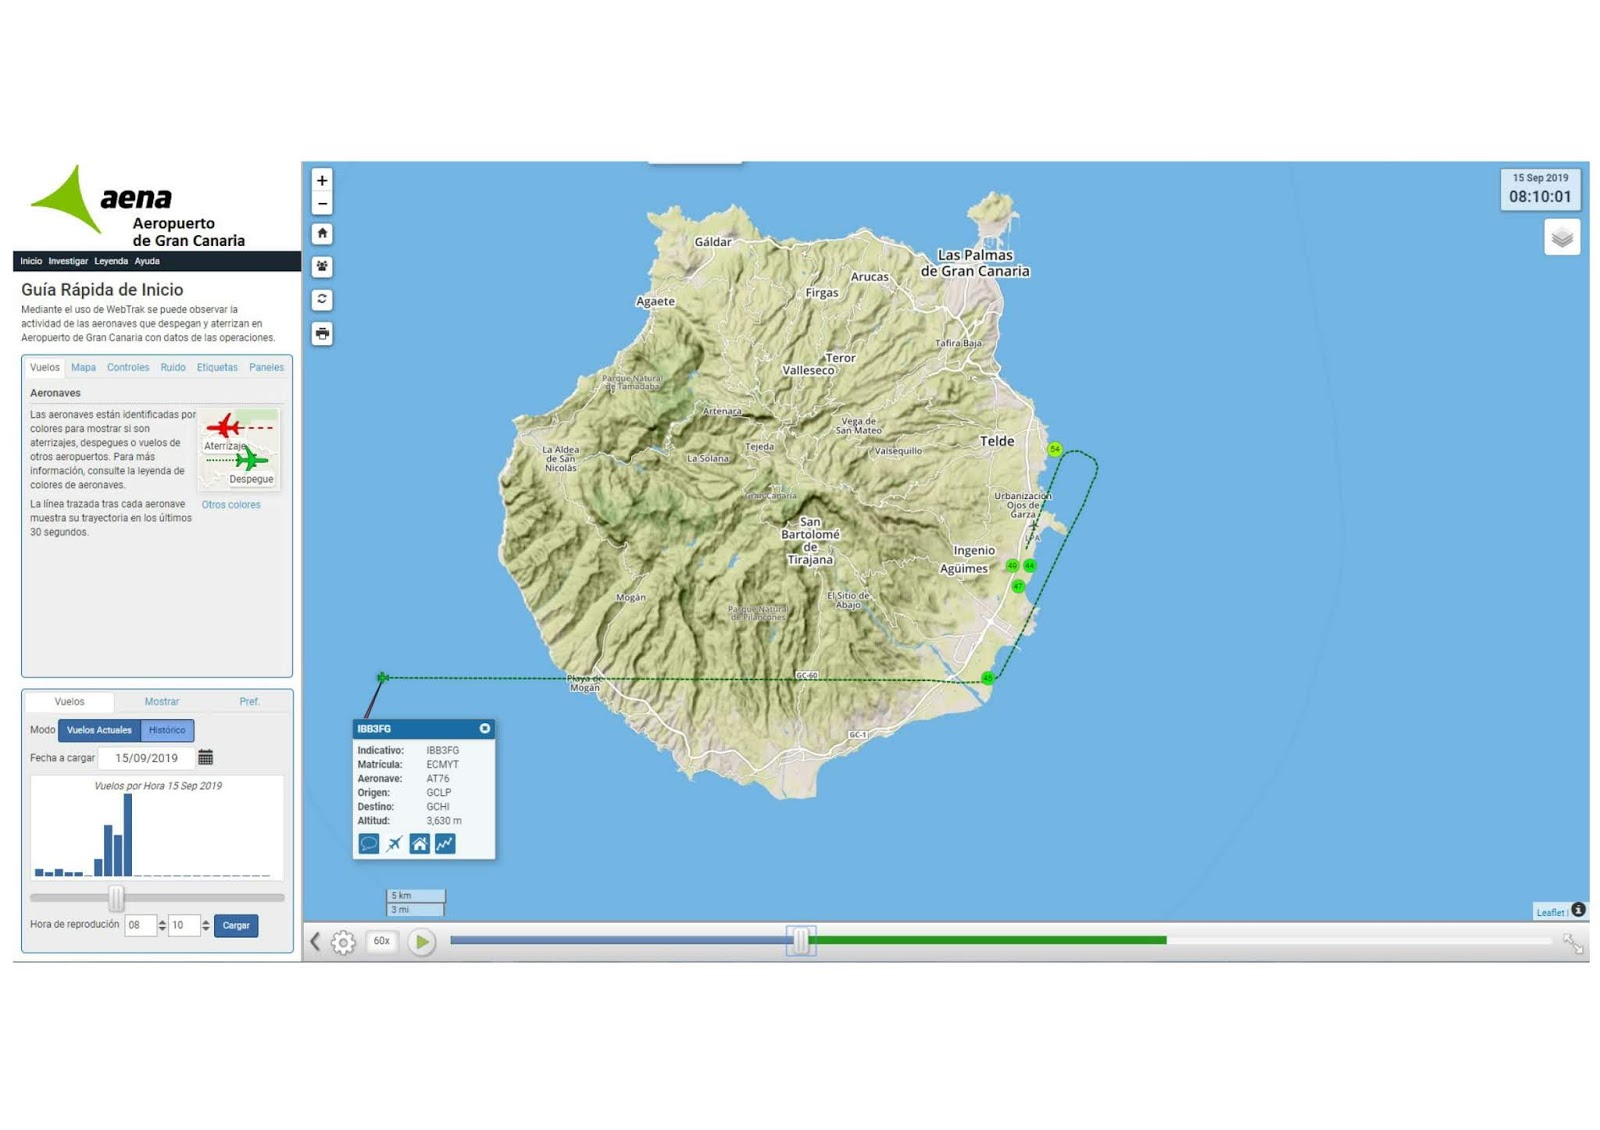Open the Investigar menu
Image resolution: width=1600 pixels, height=1130 pixels.
68,261
